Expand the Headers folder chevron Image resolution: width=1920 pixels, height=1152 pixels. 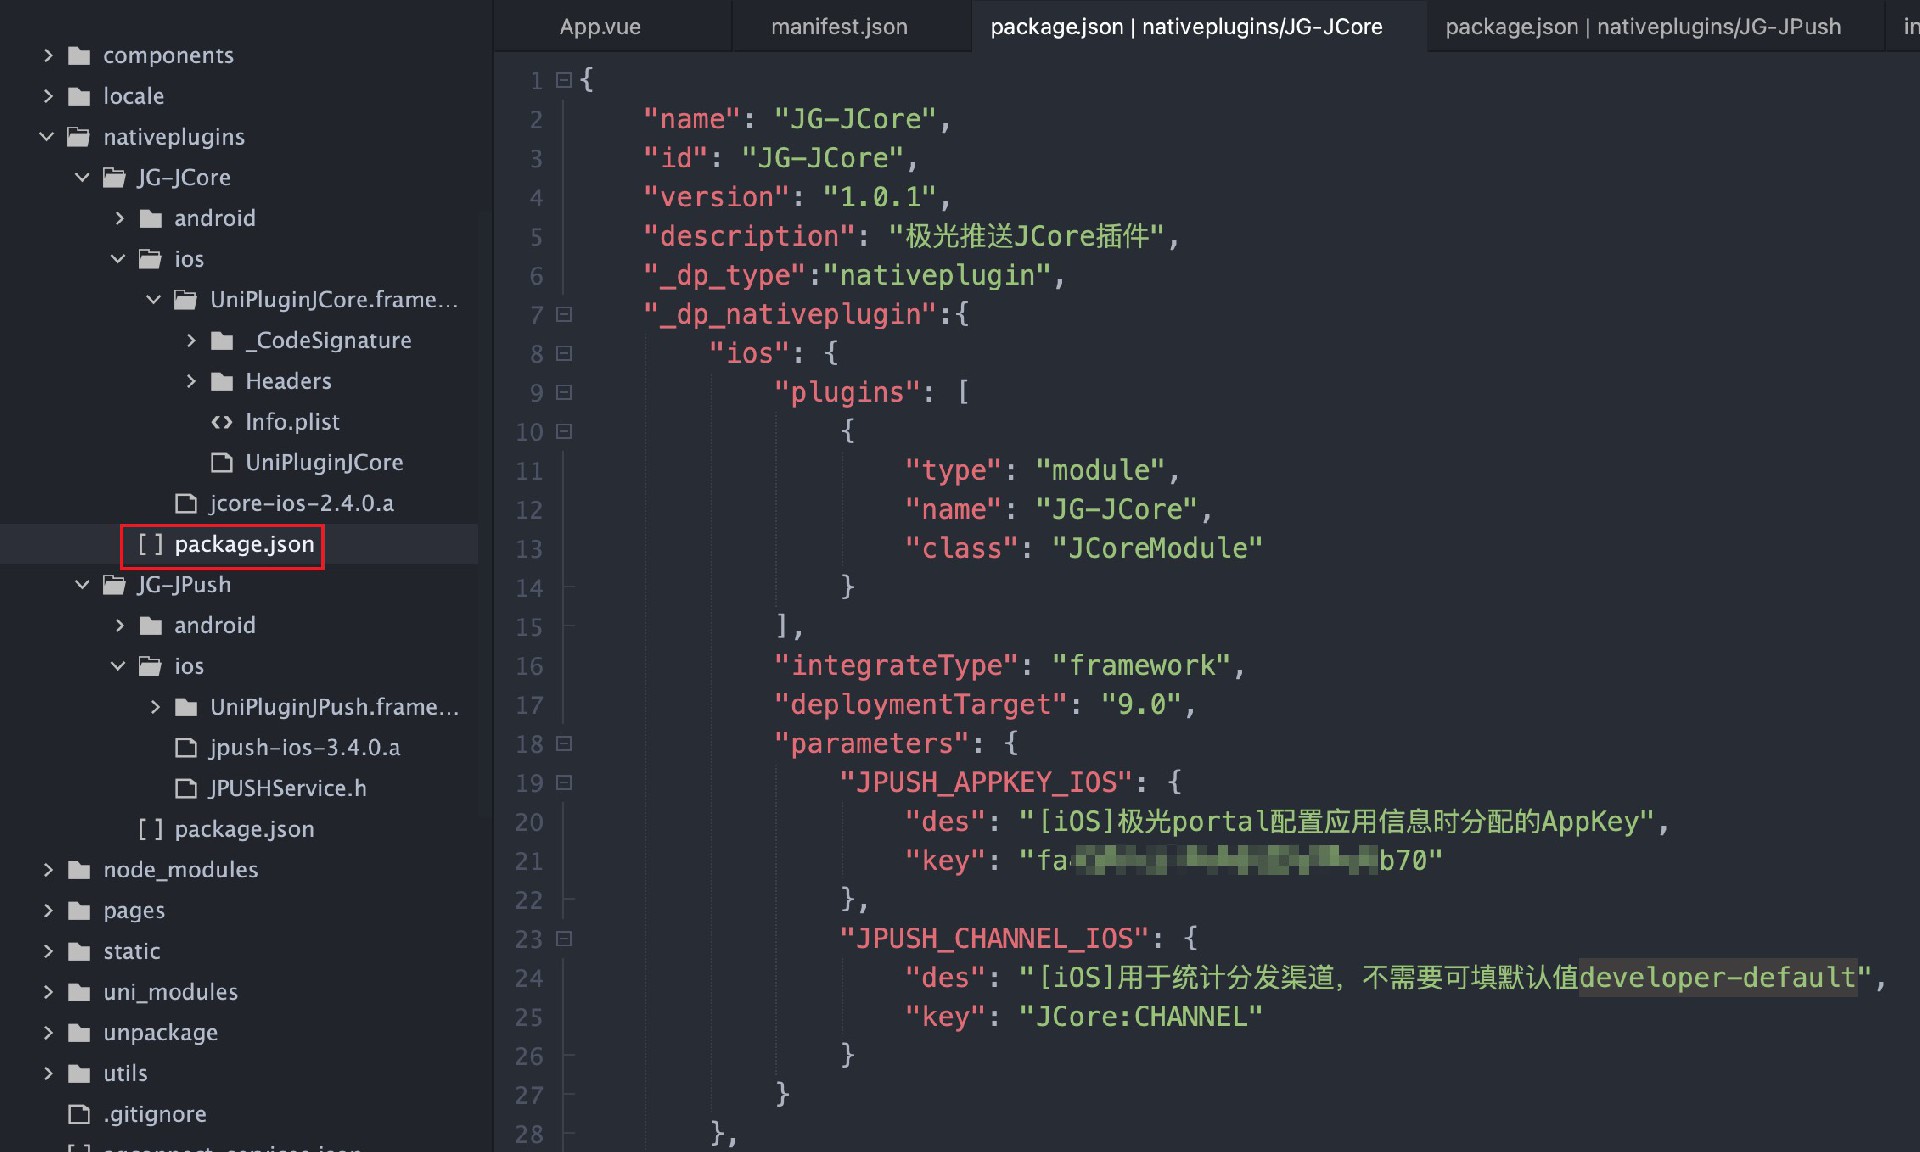(x=191, y=381)
